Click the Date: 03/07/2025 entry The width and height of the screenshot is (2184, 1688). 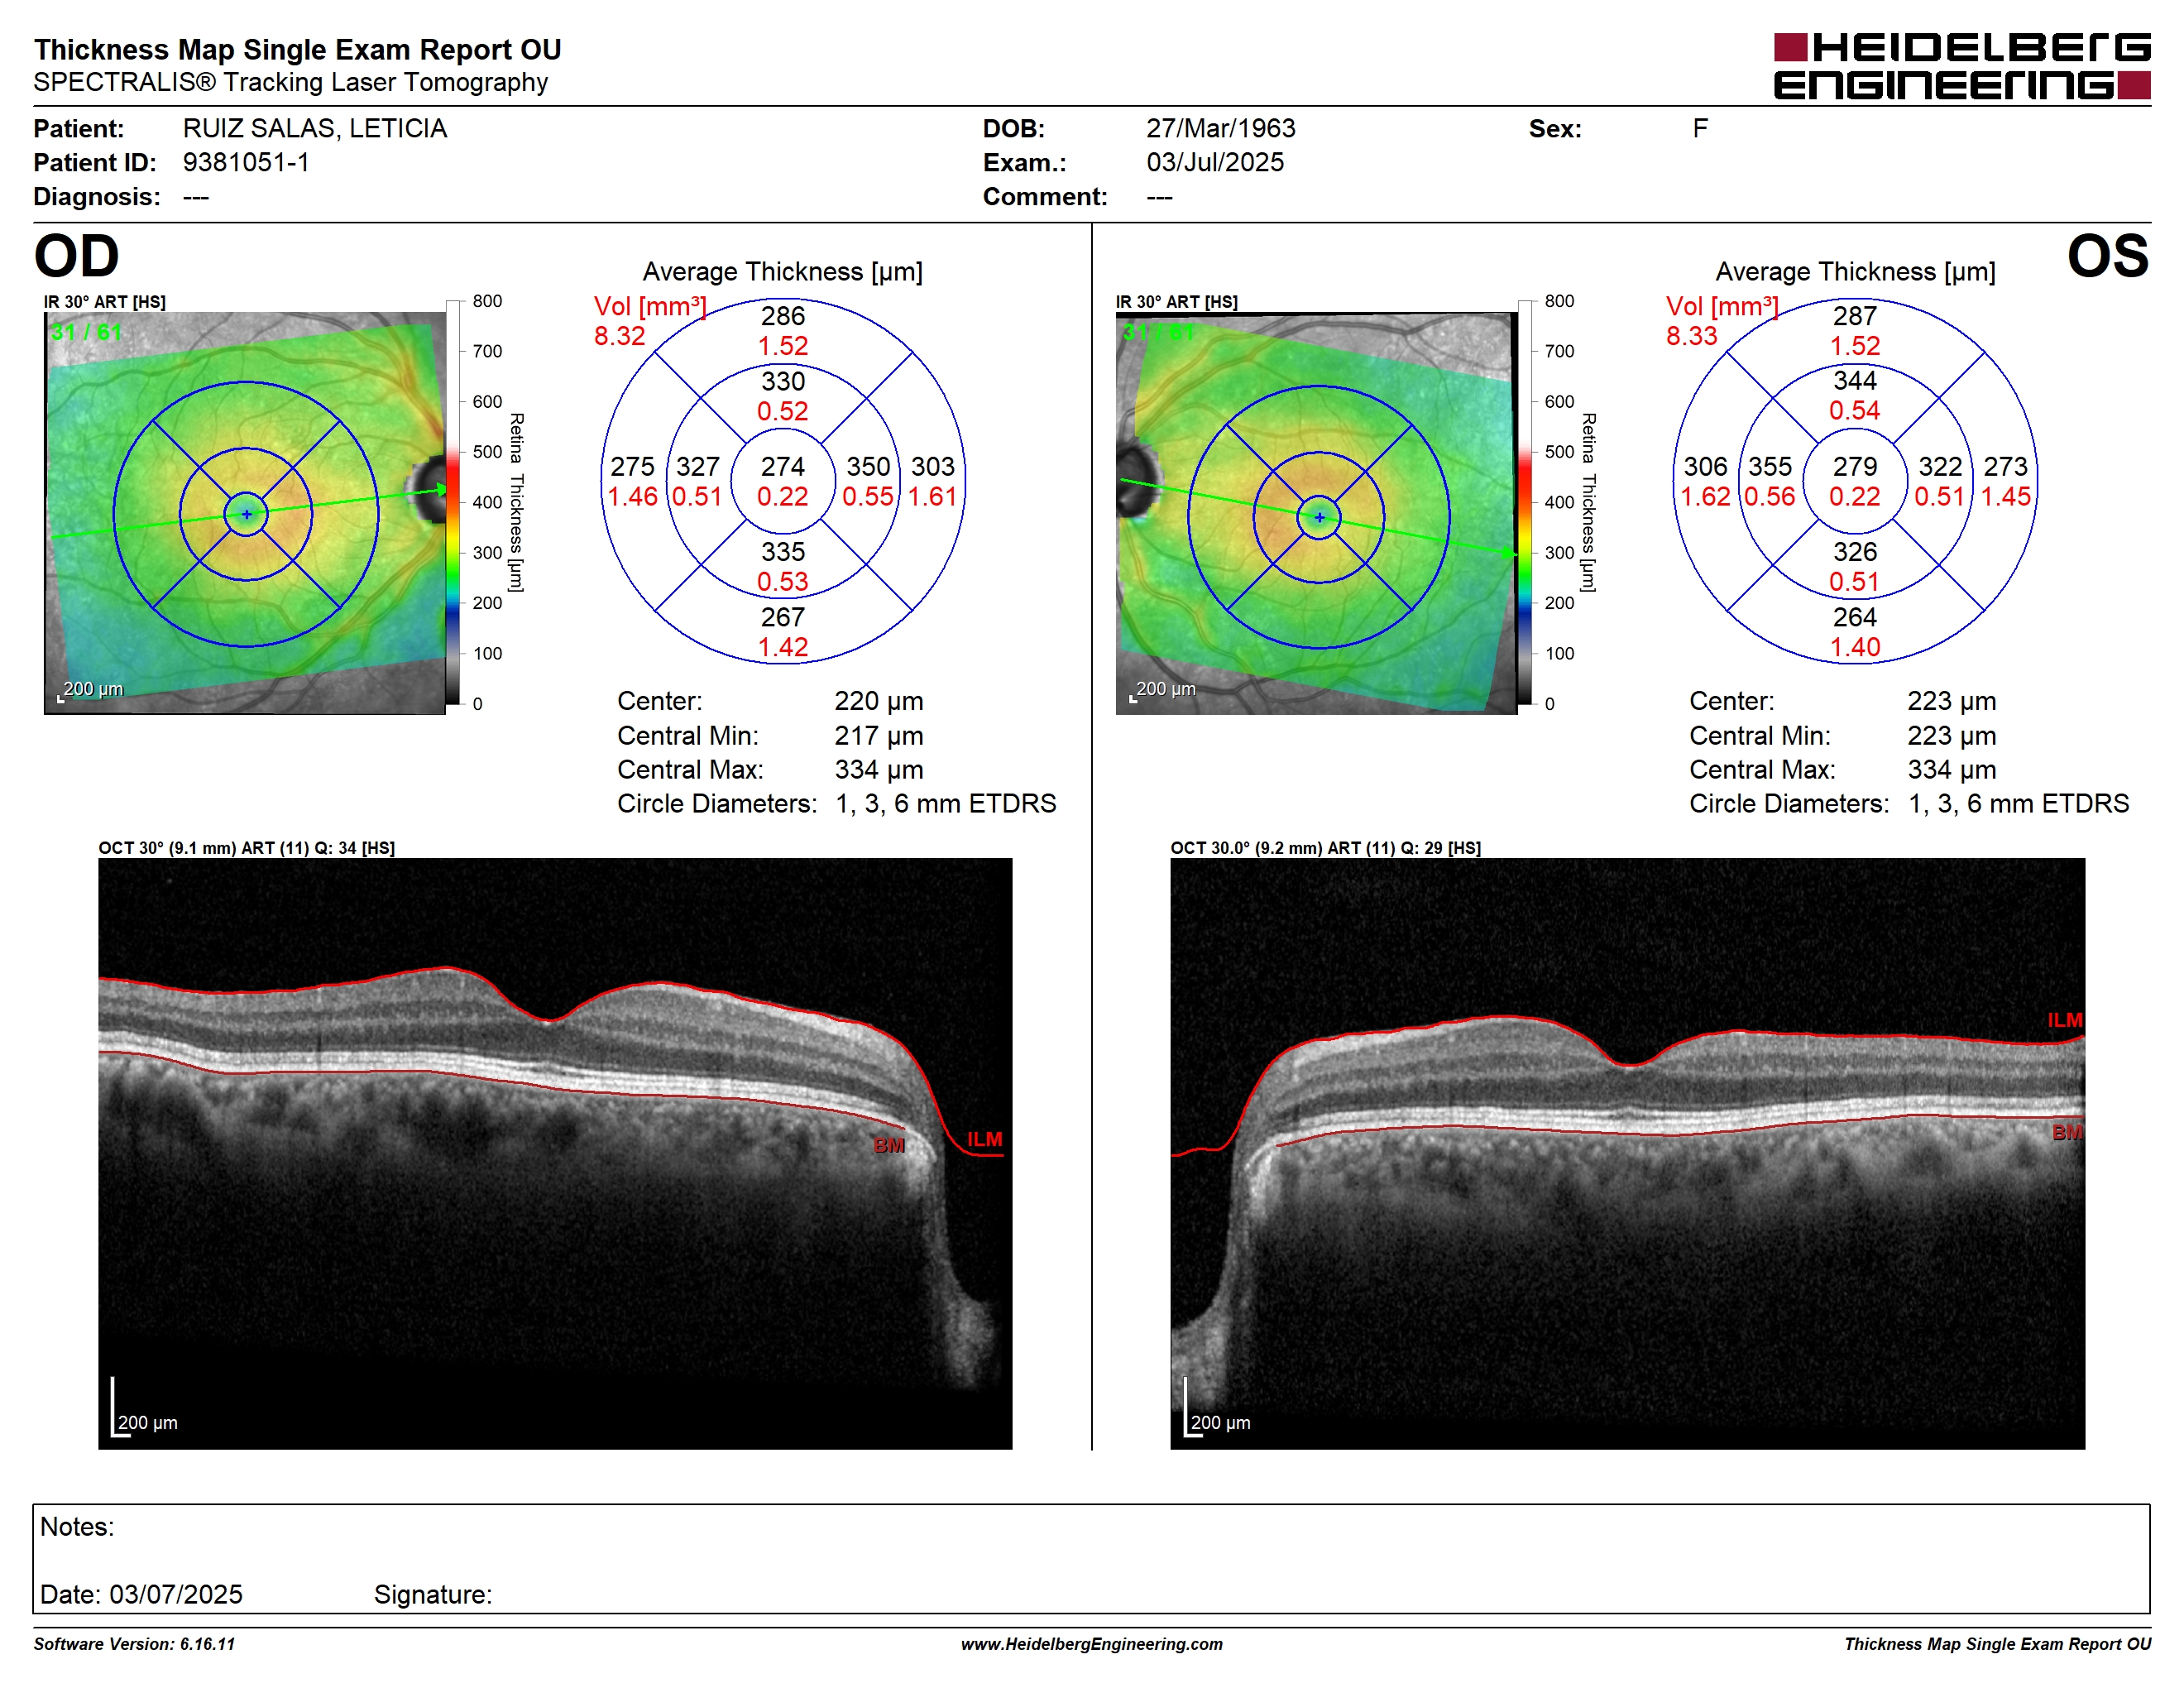pos(141,1595)
